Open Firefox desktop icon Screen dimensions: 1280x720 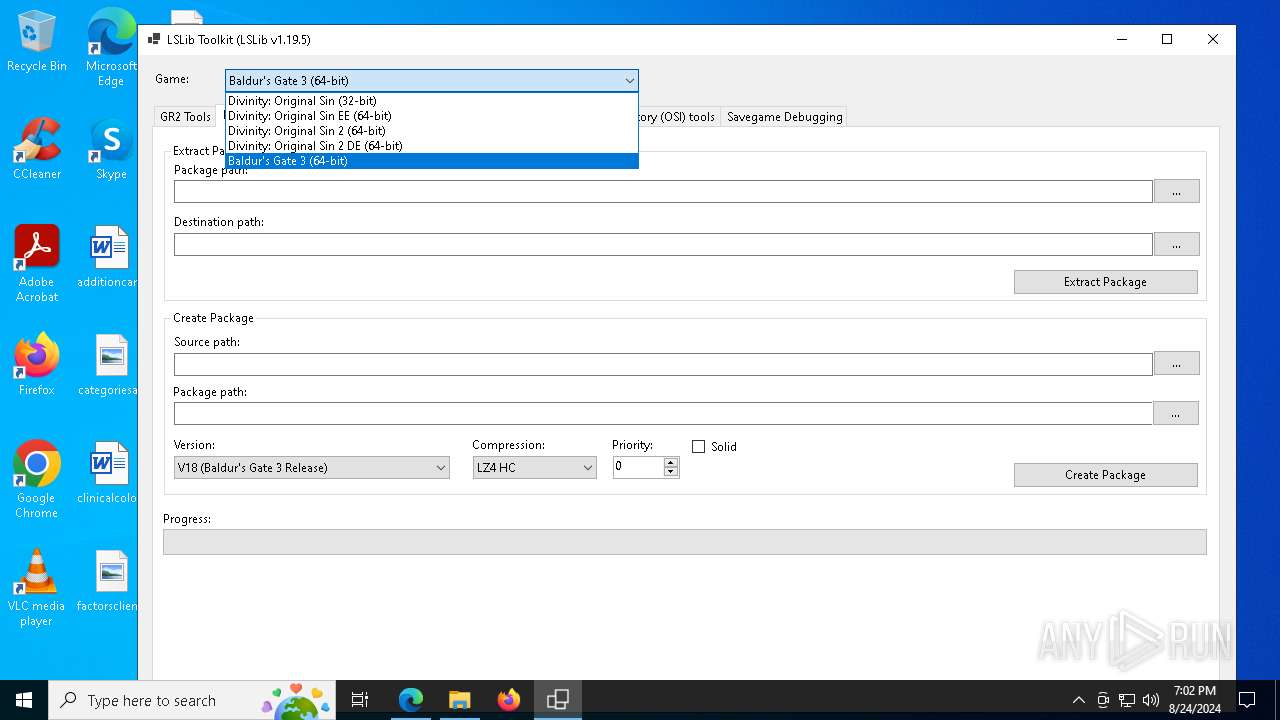click(37, 365)
